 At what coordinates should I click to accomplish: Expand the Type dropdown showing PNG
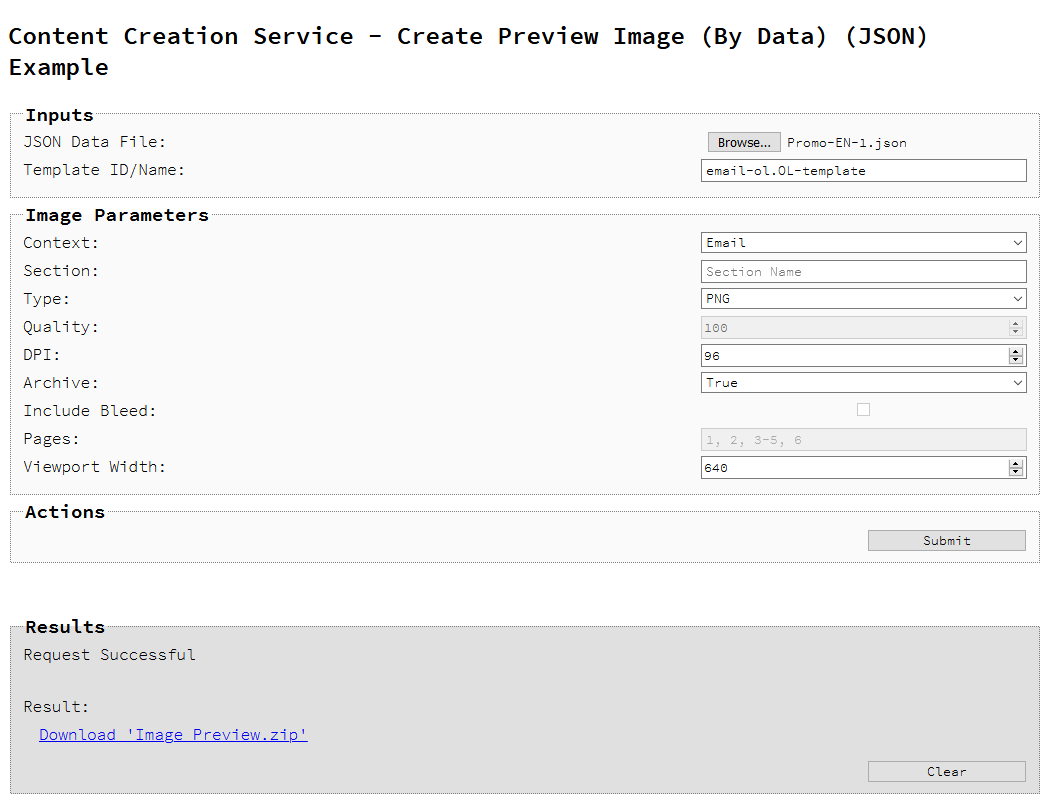point(863,299)
